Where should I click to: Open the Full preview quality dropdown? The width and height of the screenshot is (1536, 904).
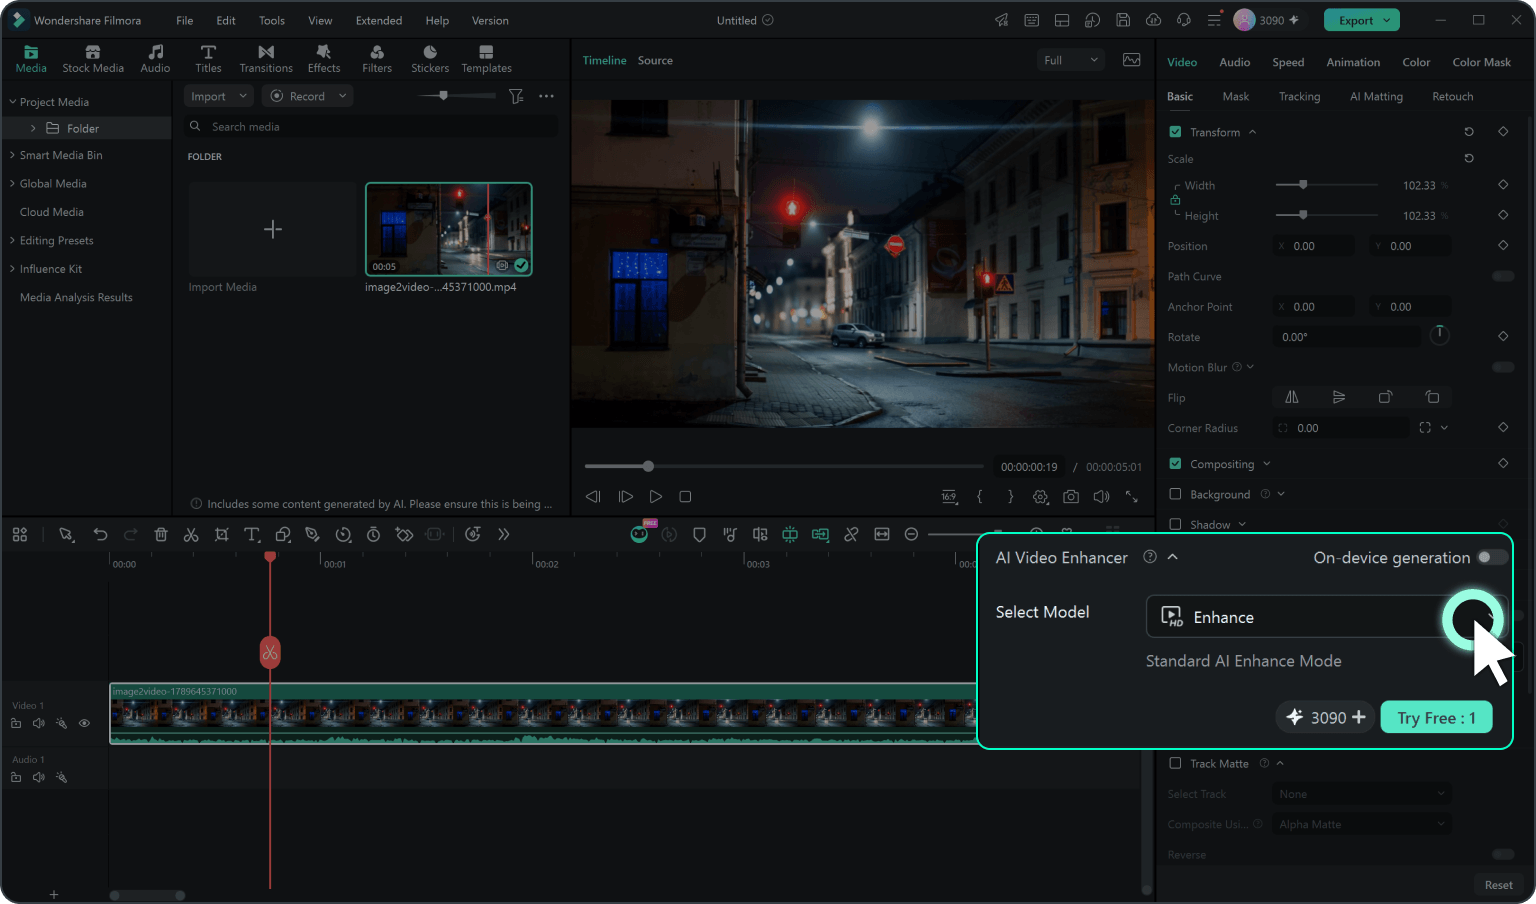(x=1070, y=60)
